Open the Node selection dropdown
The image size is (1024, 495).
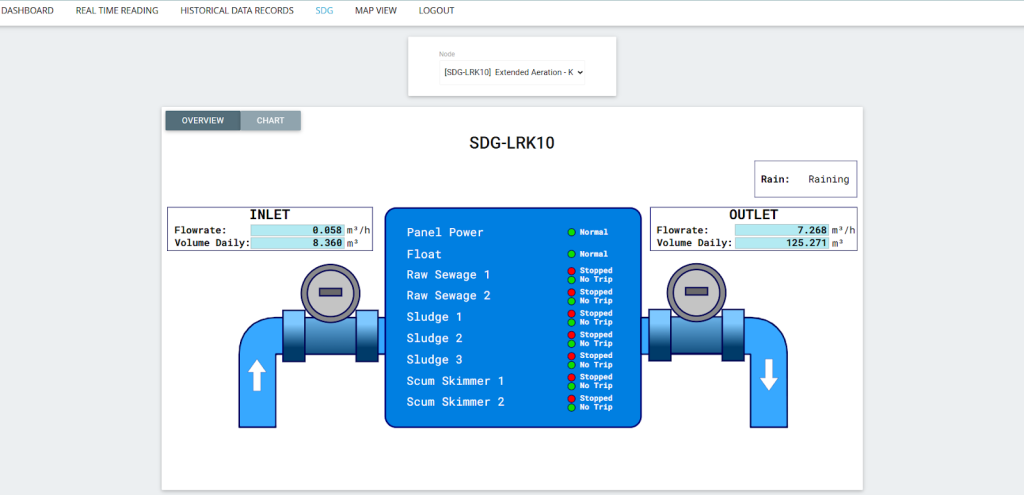(512, 72)
